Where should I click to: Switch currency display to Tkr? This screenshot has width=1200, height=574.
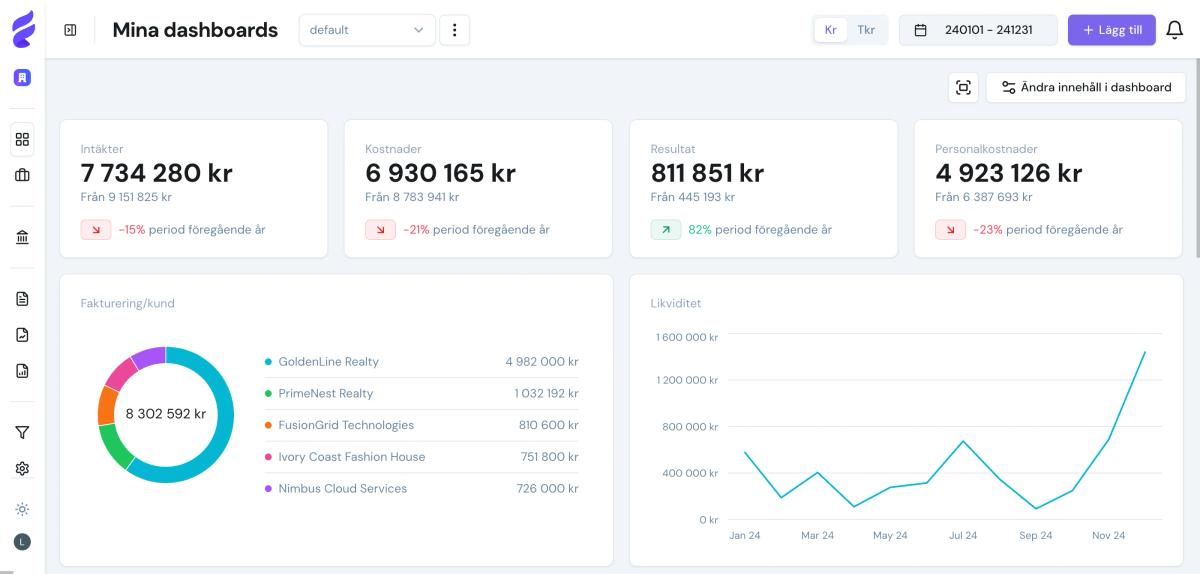866,30
